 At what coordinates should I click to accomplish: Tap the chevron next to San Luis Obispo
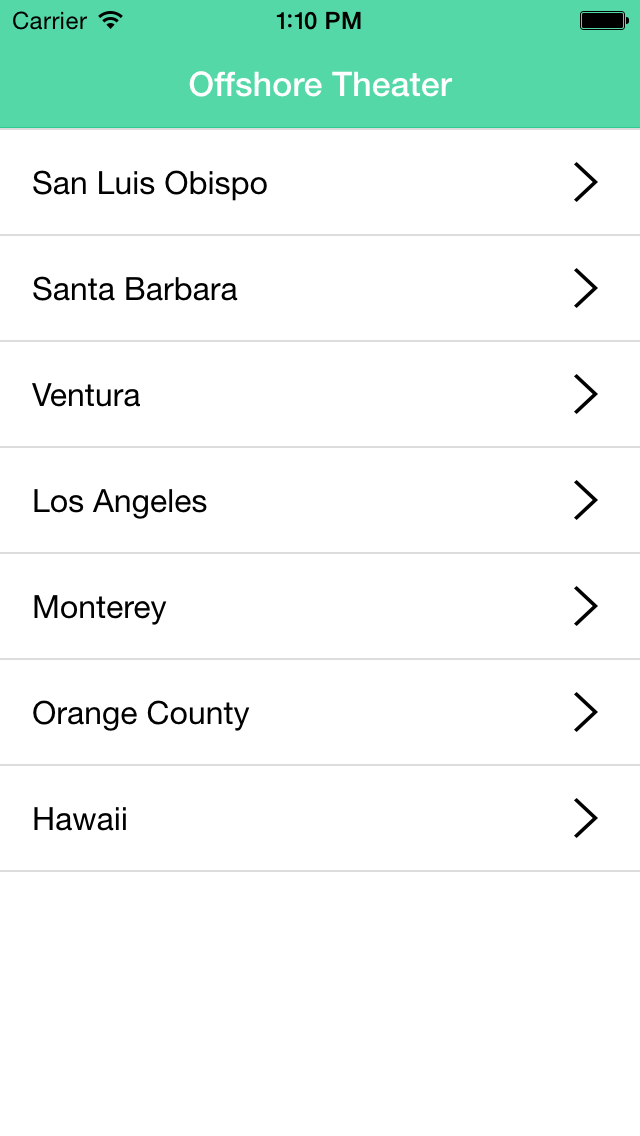pos(586,183)
